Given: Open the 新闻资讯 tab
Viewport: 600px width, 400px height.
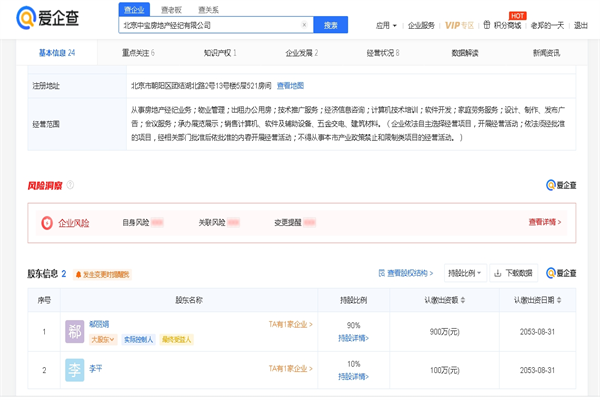Looking at the screenshot, I should pyautogui.click(x=546, y=53).
